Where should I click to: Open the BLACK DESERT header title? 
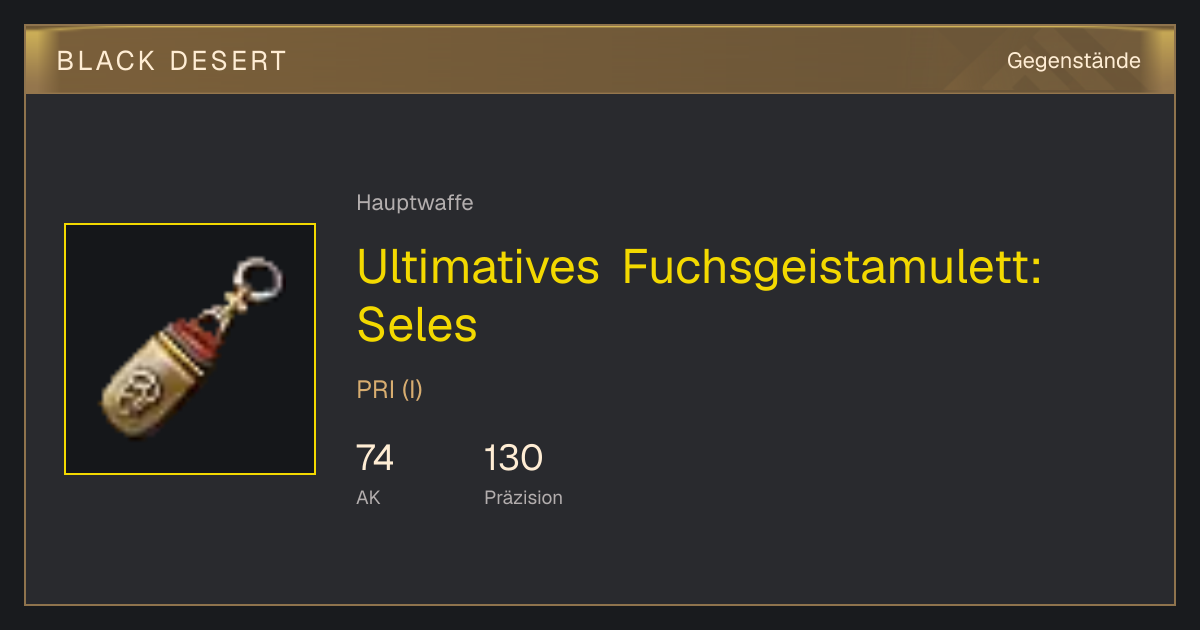point(172,61)
